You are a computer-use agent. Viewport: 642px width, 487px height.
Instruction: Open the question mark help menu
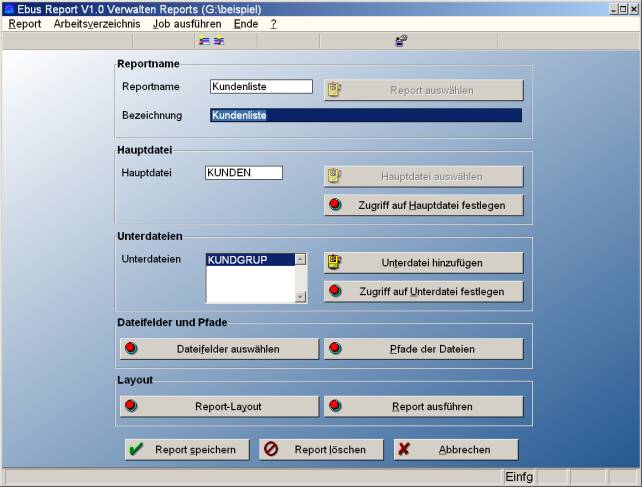pos(273,23)
